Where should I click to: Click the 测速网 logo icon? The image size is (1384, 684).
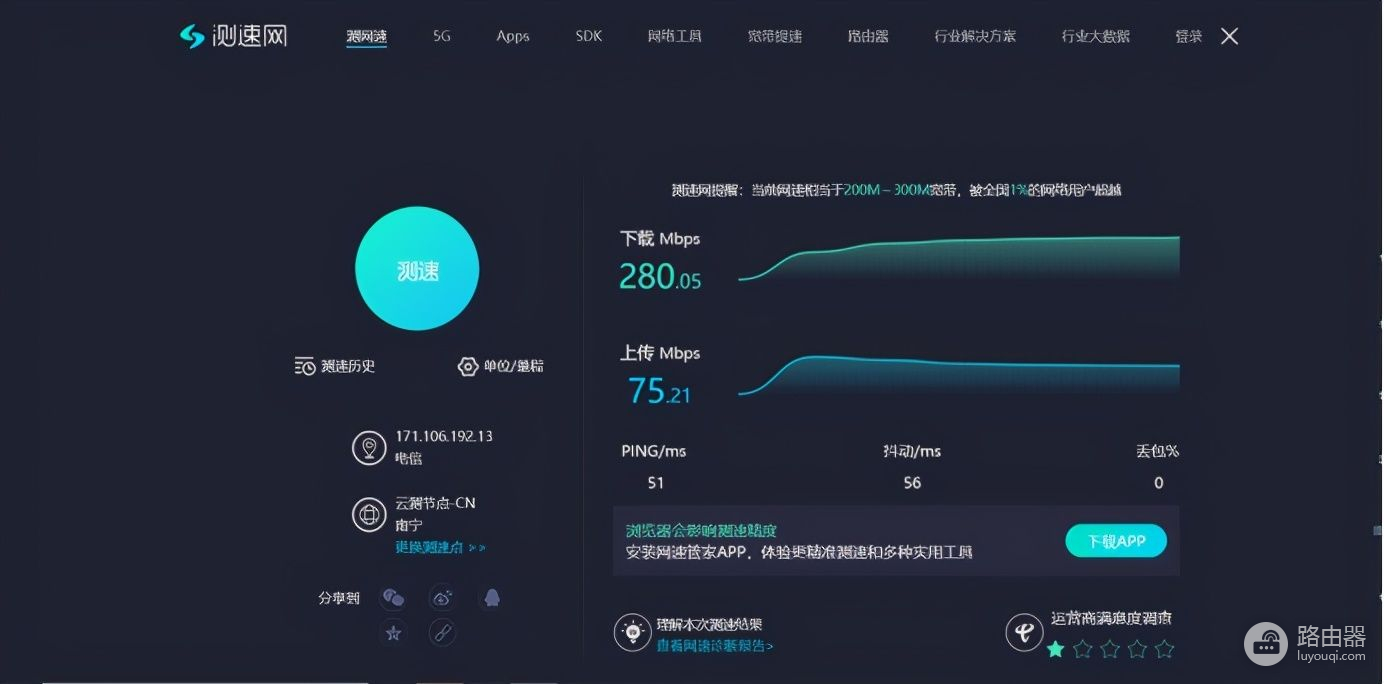[x=192, y=36]
